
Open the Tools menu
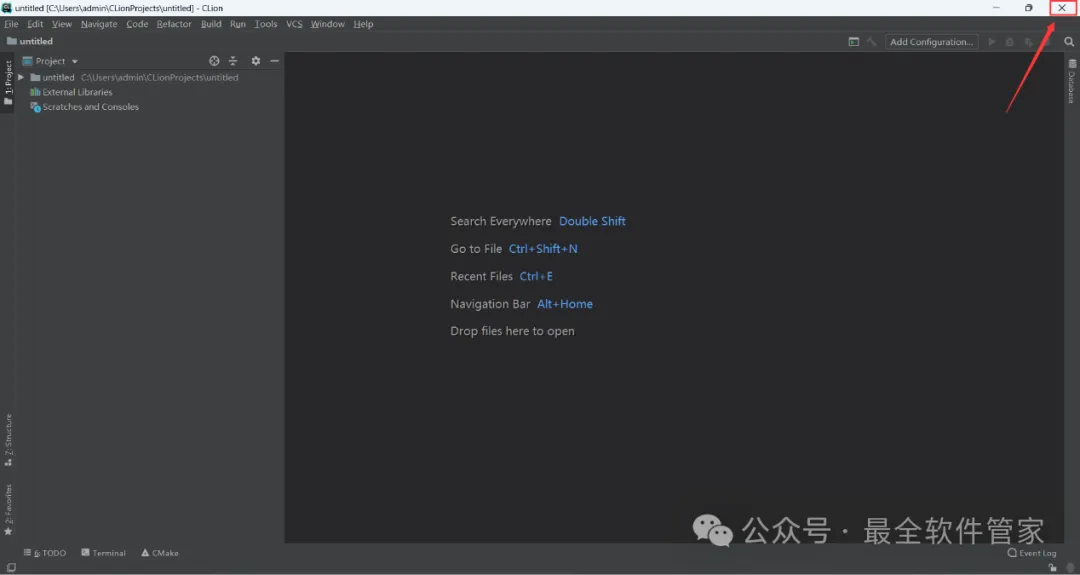[x=265, y=24]
